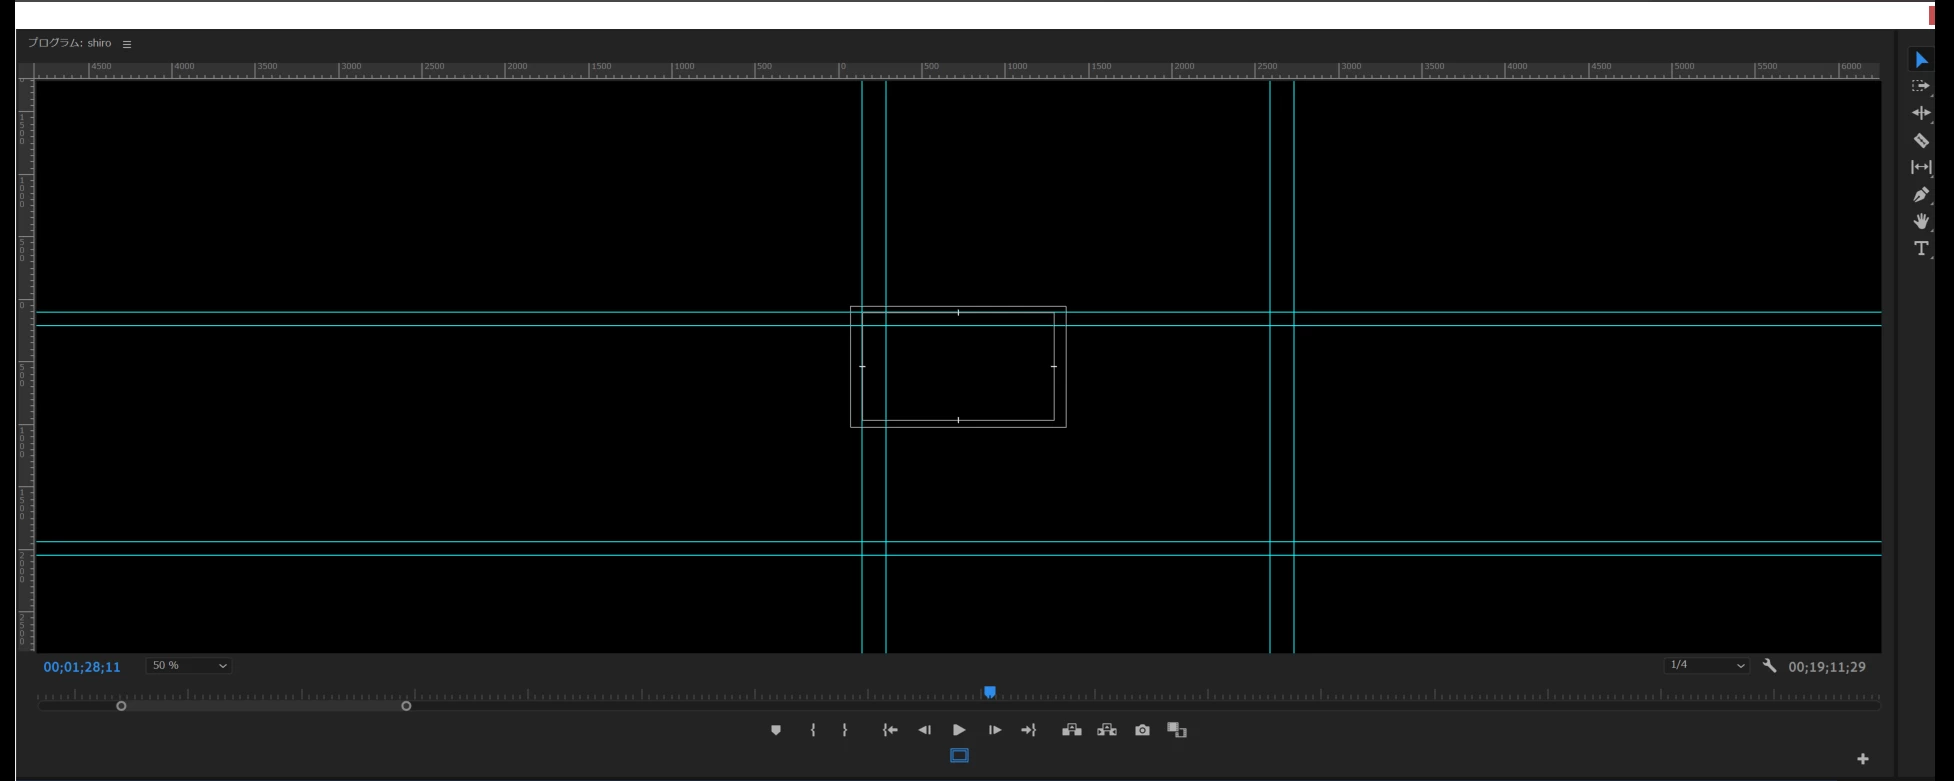The image size is (1954, 781).
Task: Step forward one frame
Action: (x=994, y=730)
